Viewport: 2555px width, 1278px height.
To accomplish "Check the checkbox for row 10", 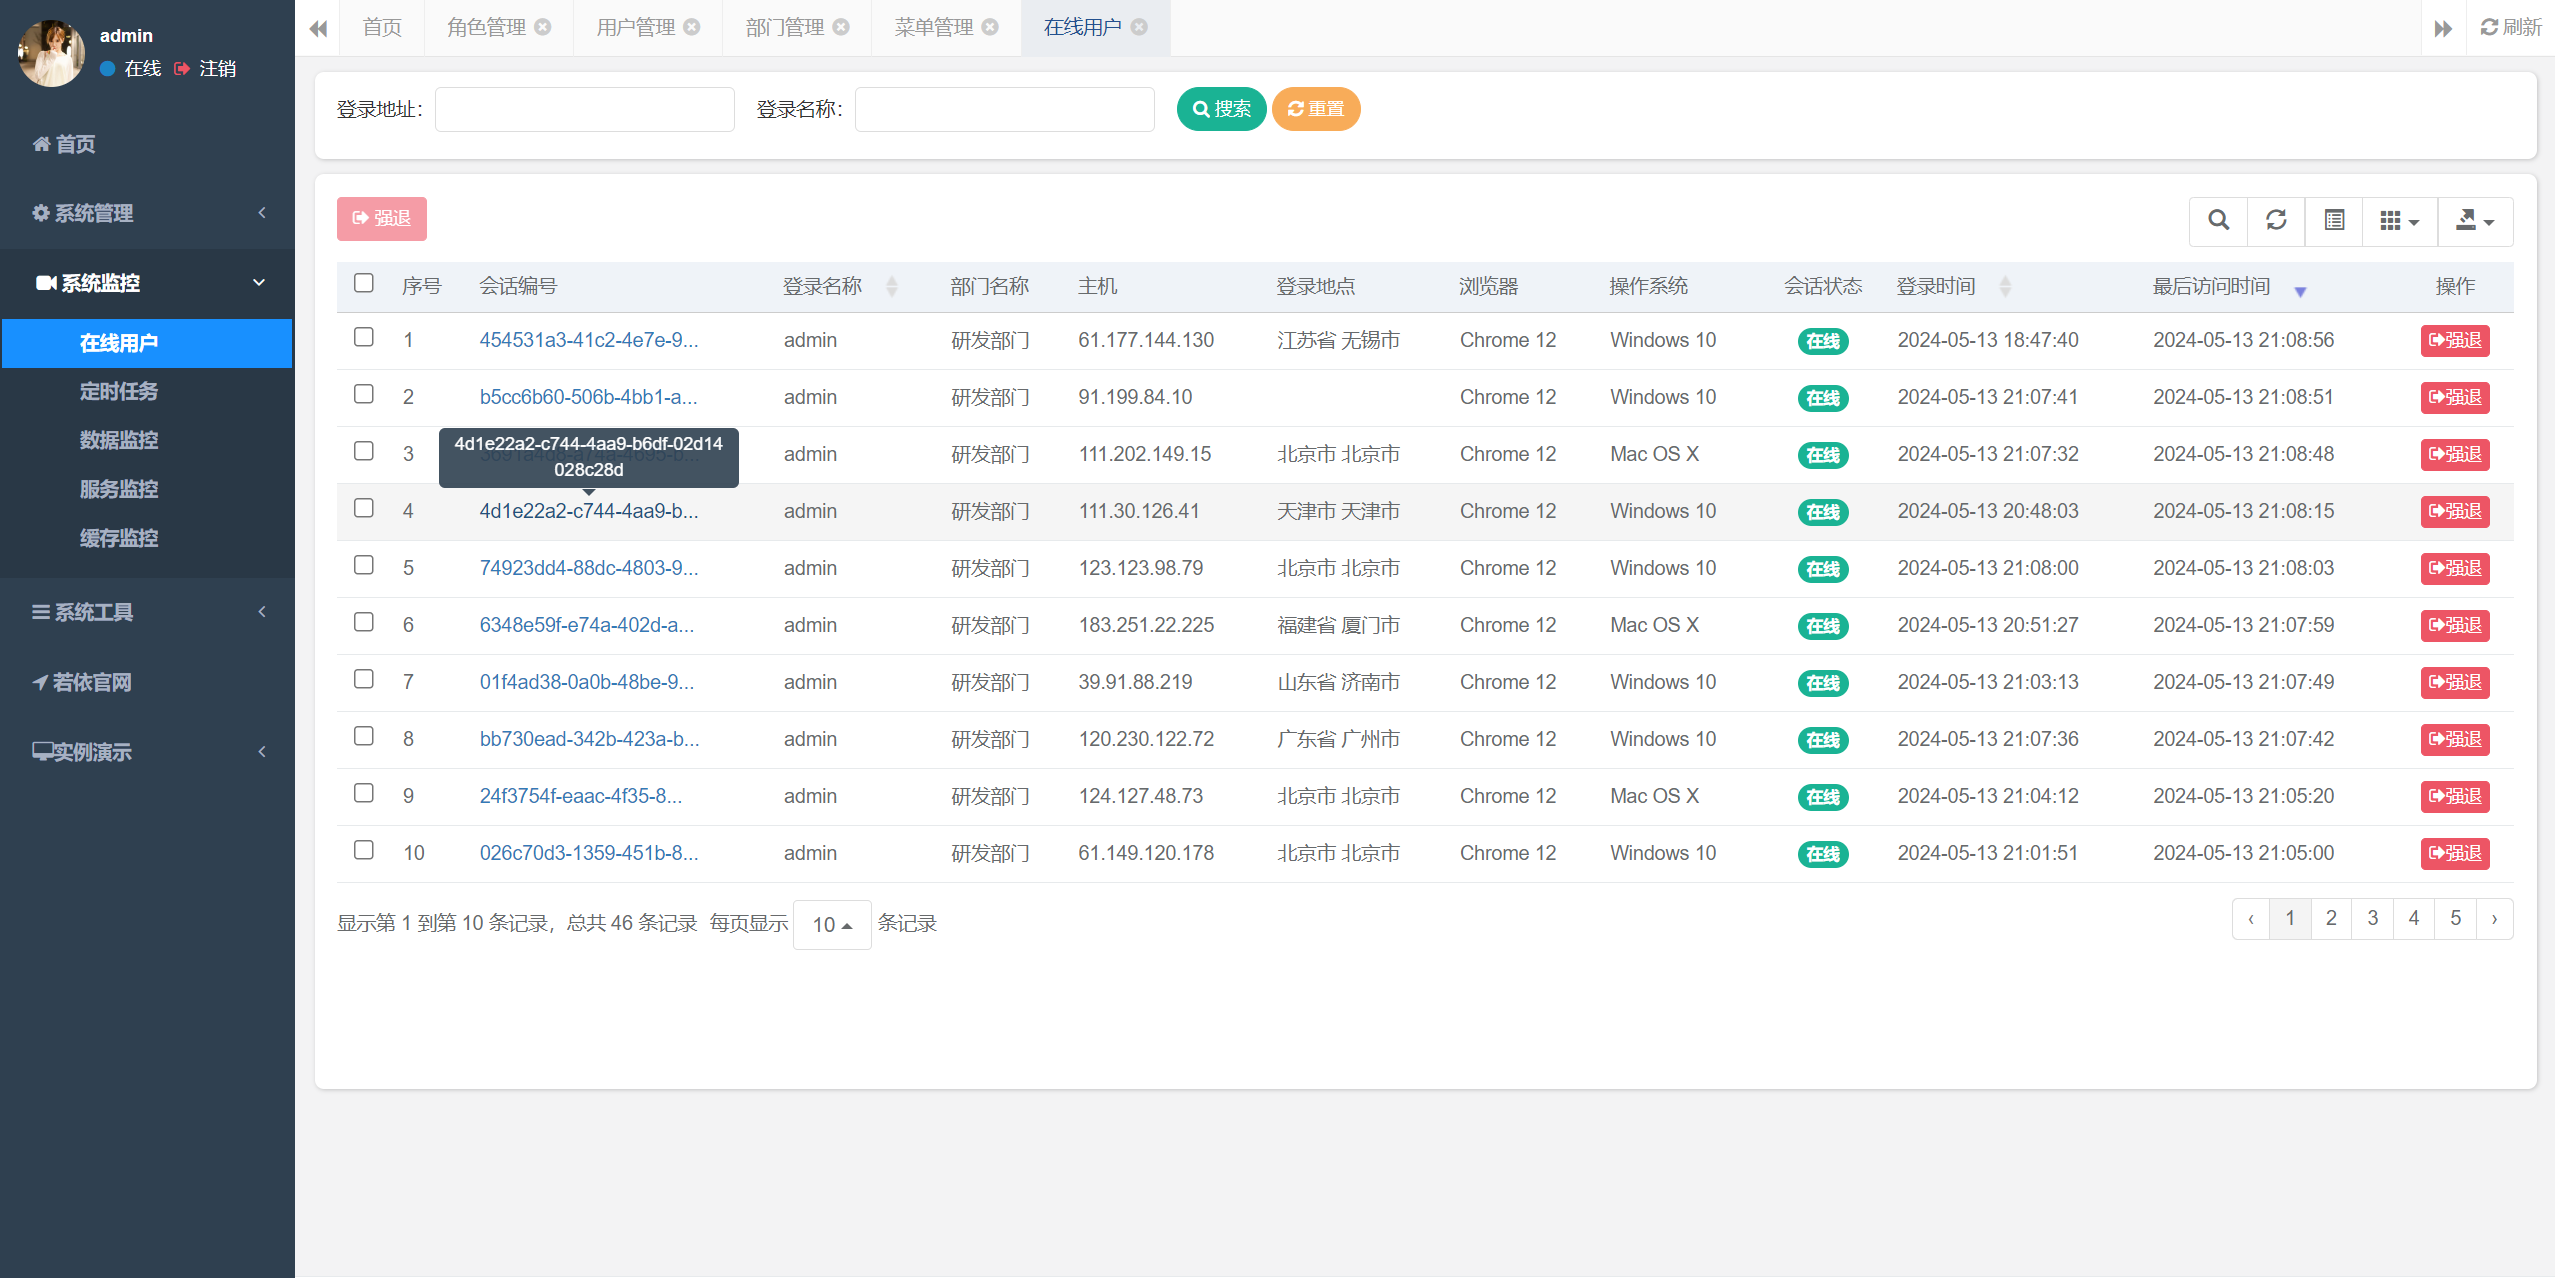I will click(x=364, y=850).
